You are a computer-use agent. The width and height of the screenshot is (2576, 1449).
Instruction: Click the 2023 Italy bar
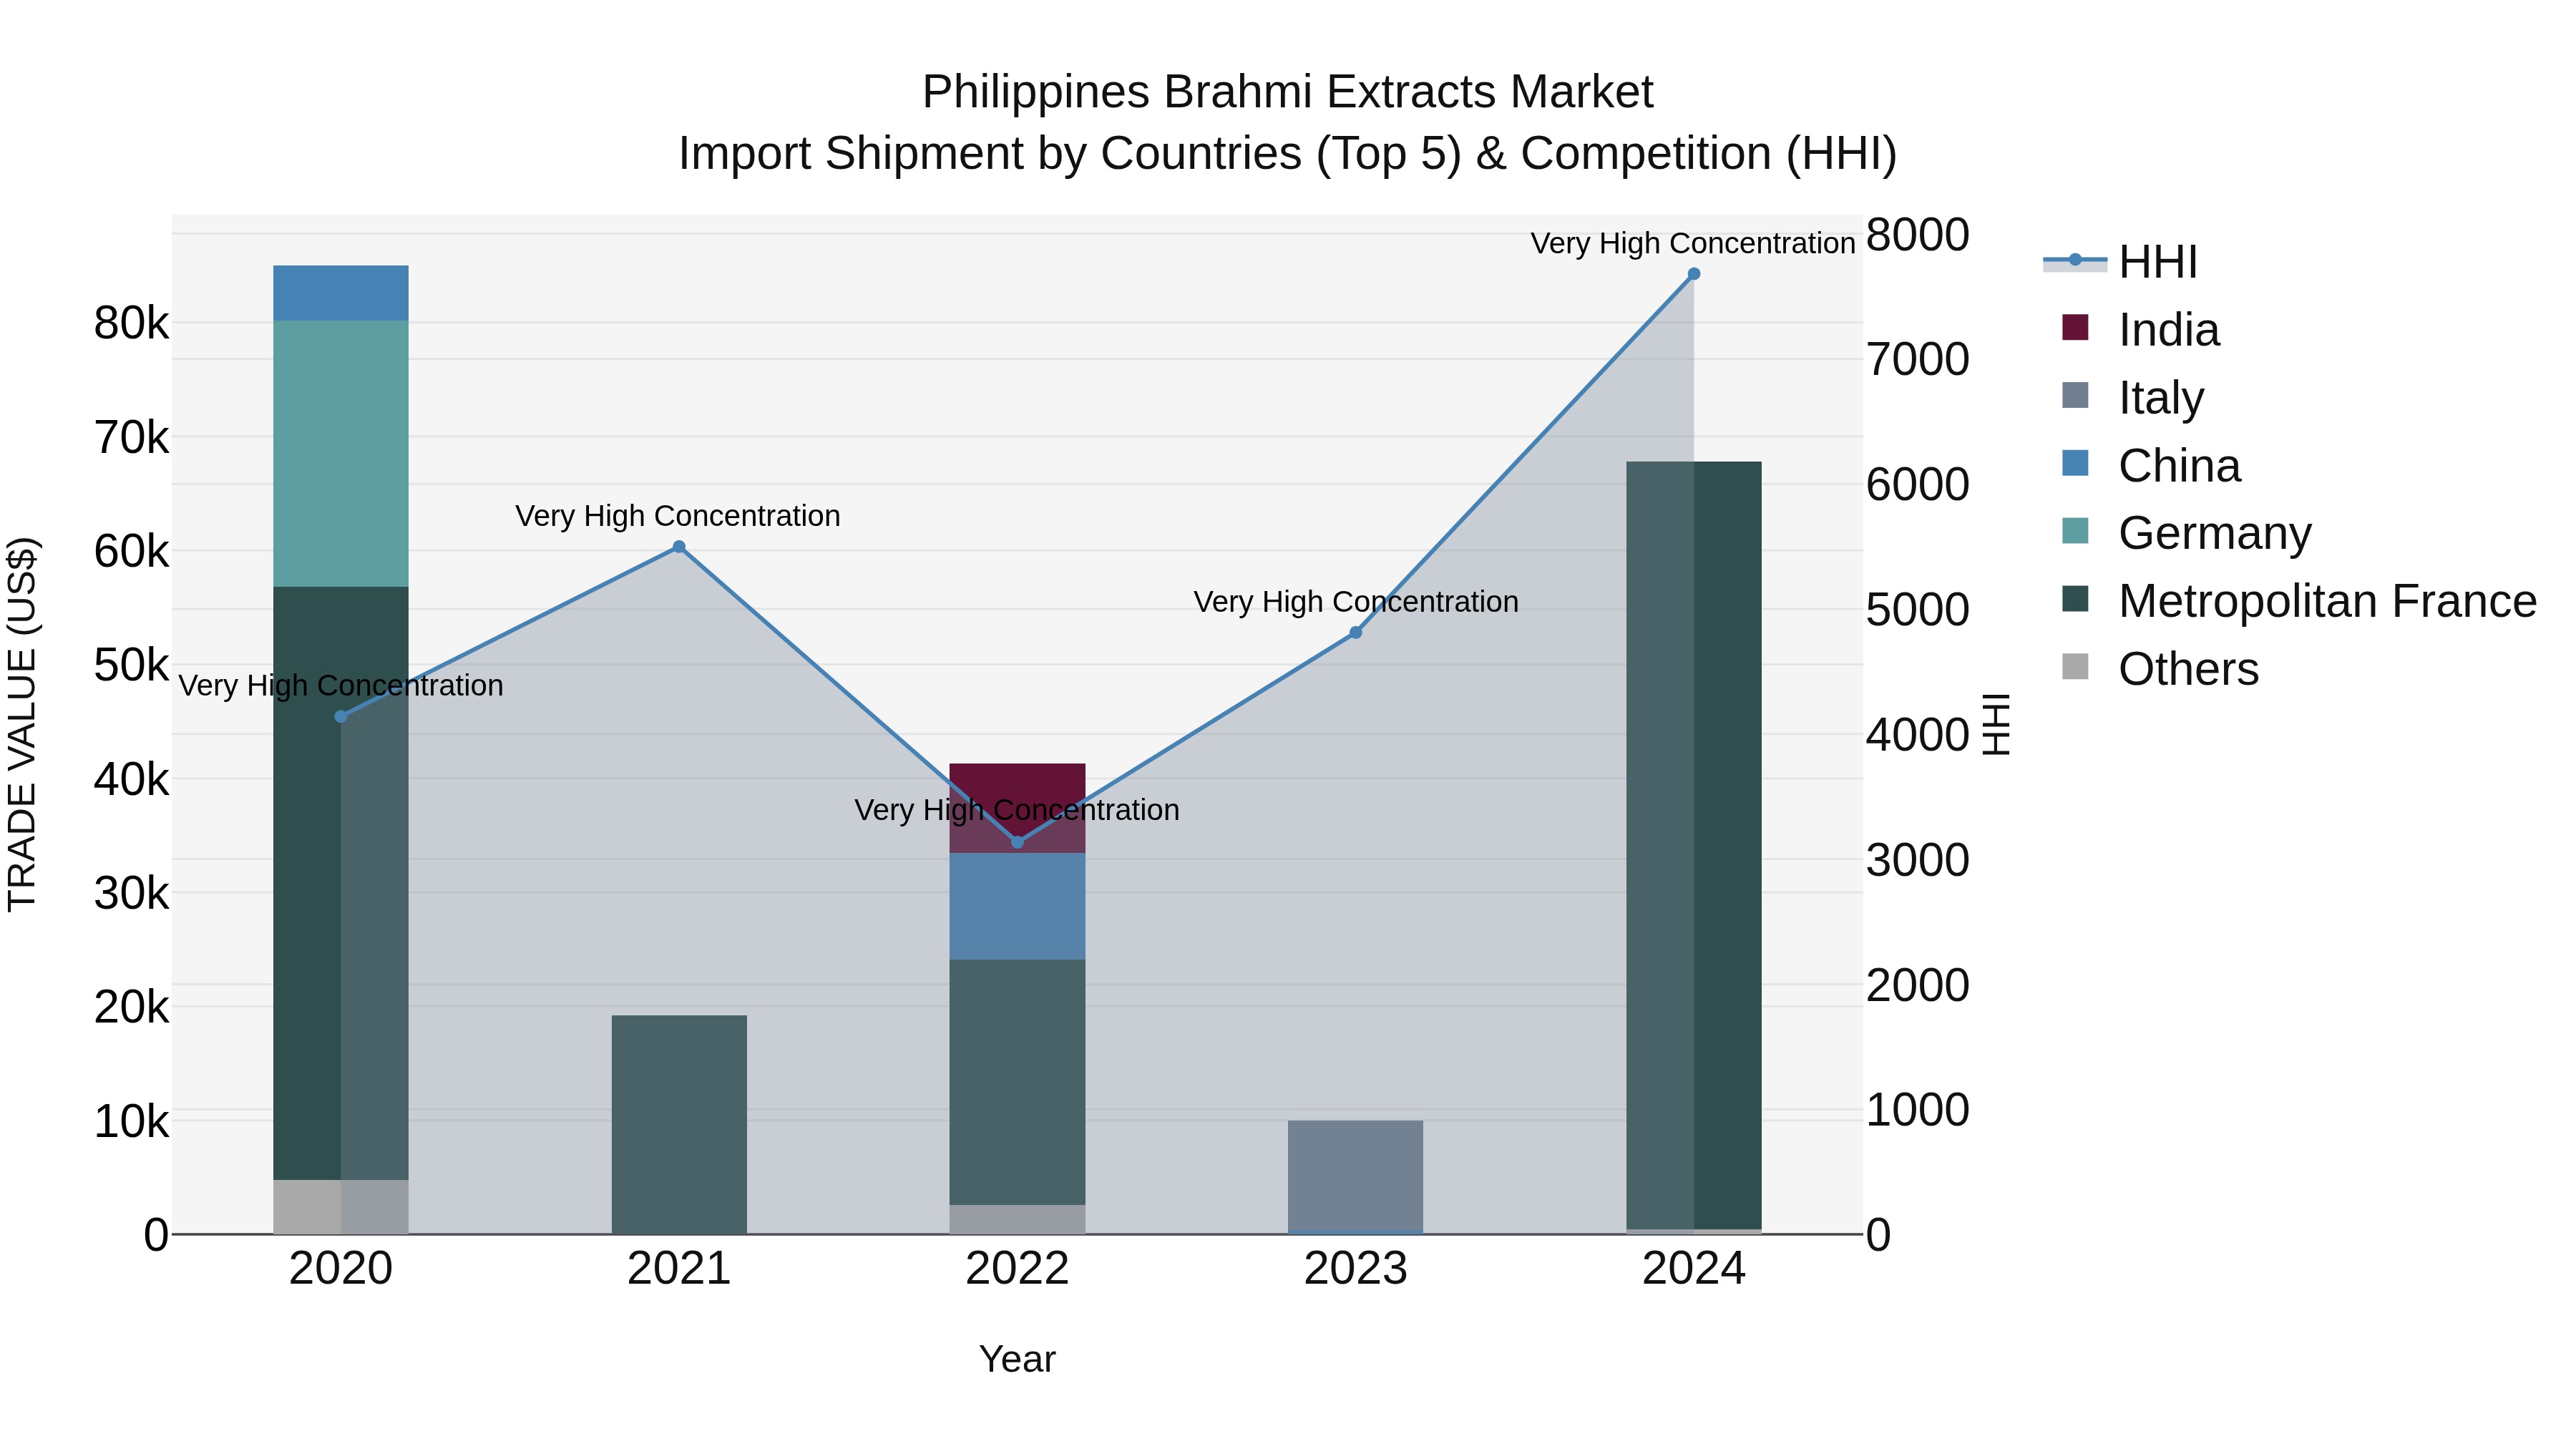point(1356,1176)
